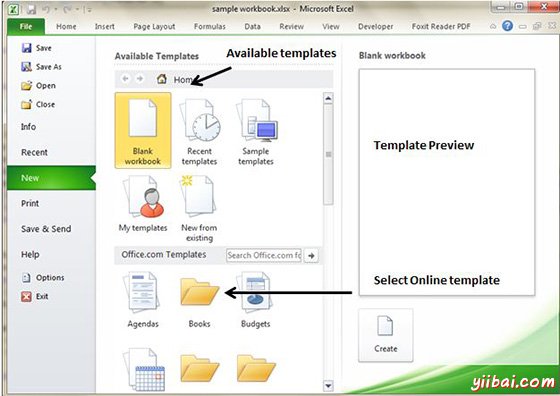Switch to the Formulas tab
This screenshot has width=560, height=396.
[x=210, y=26]
